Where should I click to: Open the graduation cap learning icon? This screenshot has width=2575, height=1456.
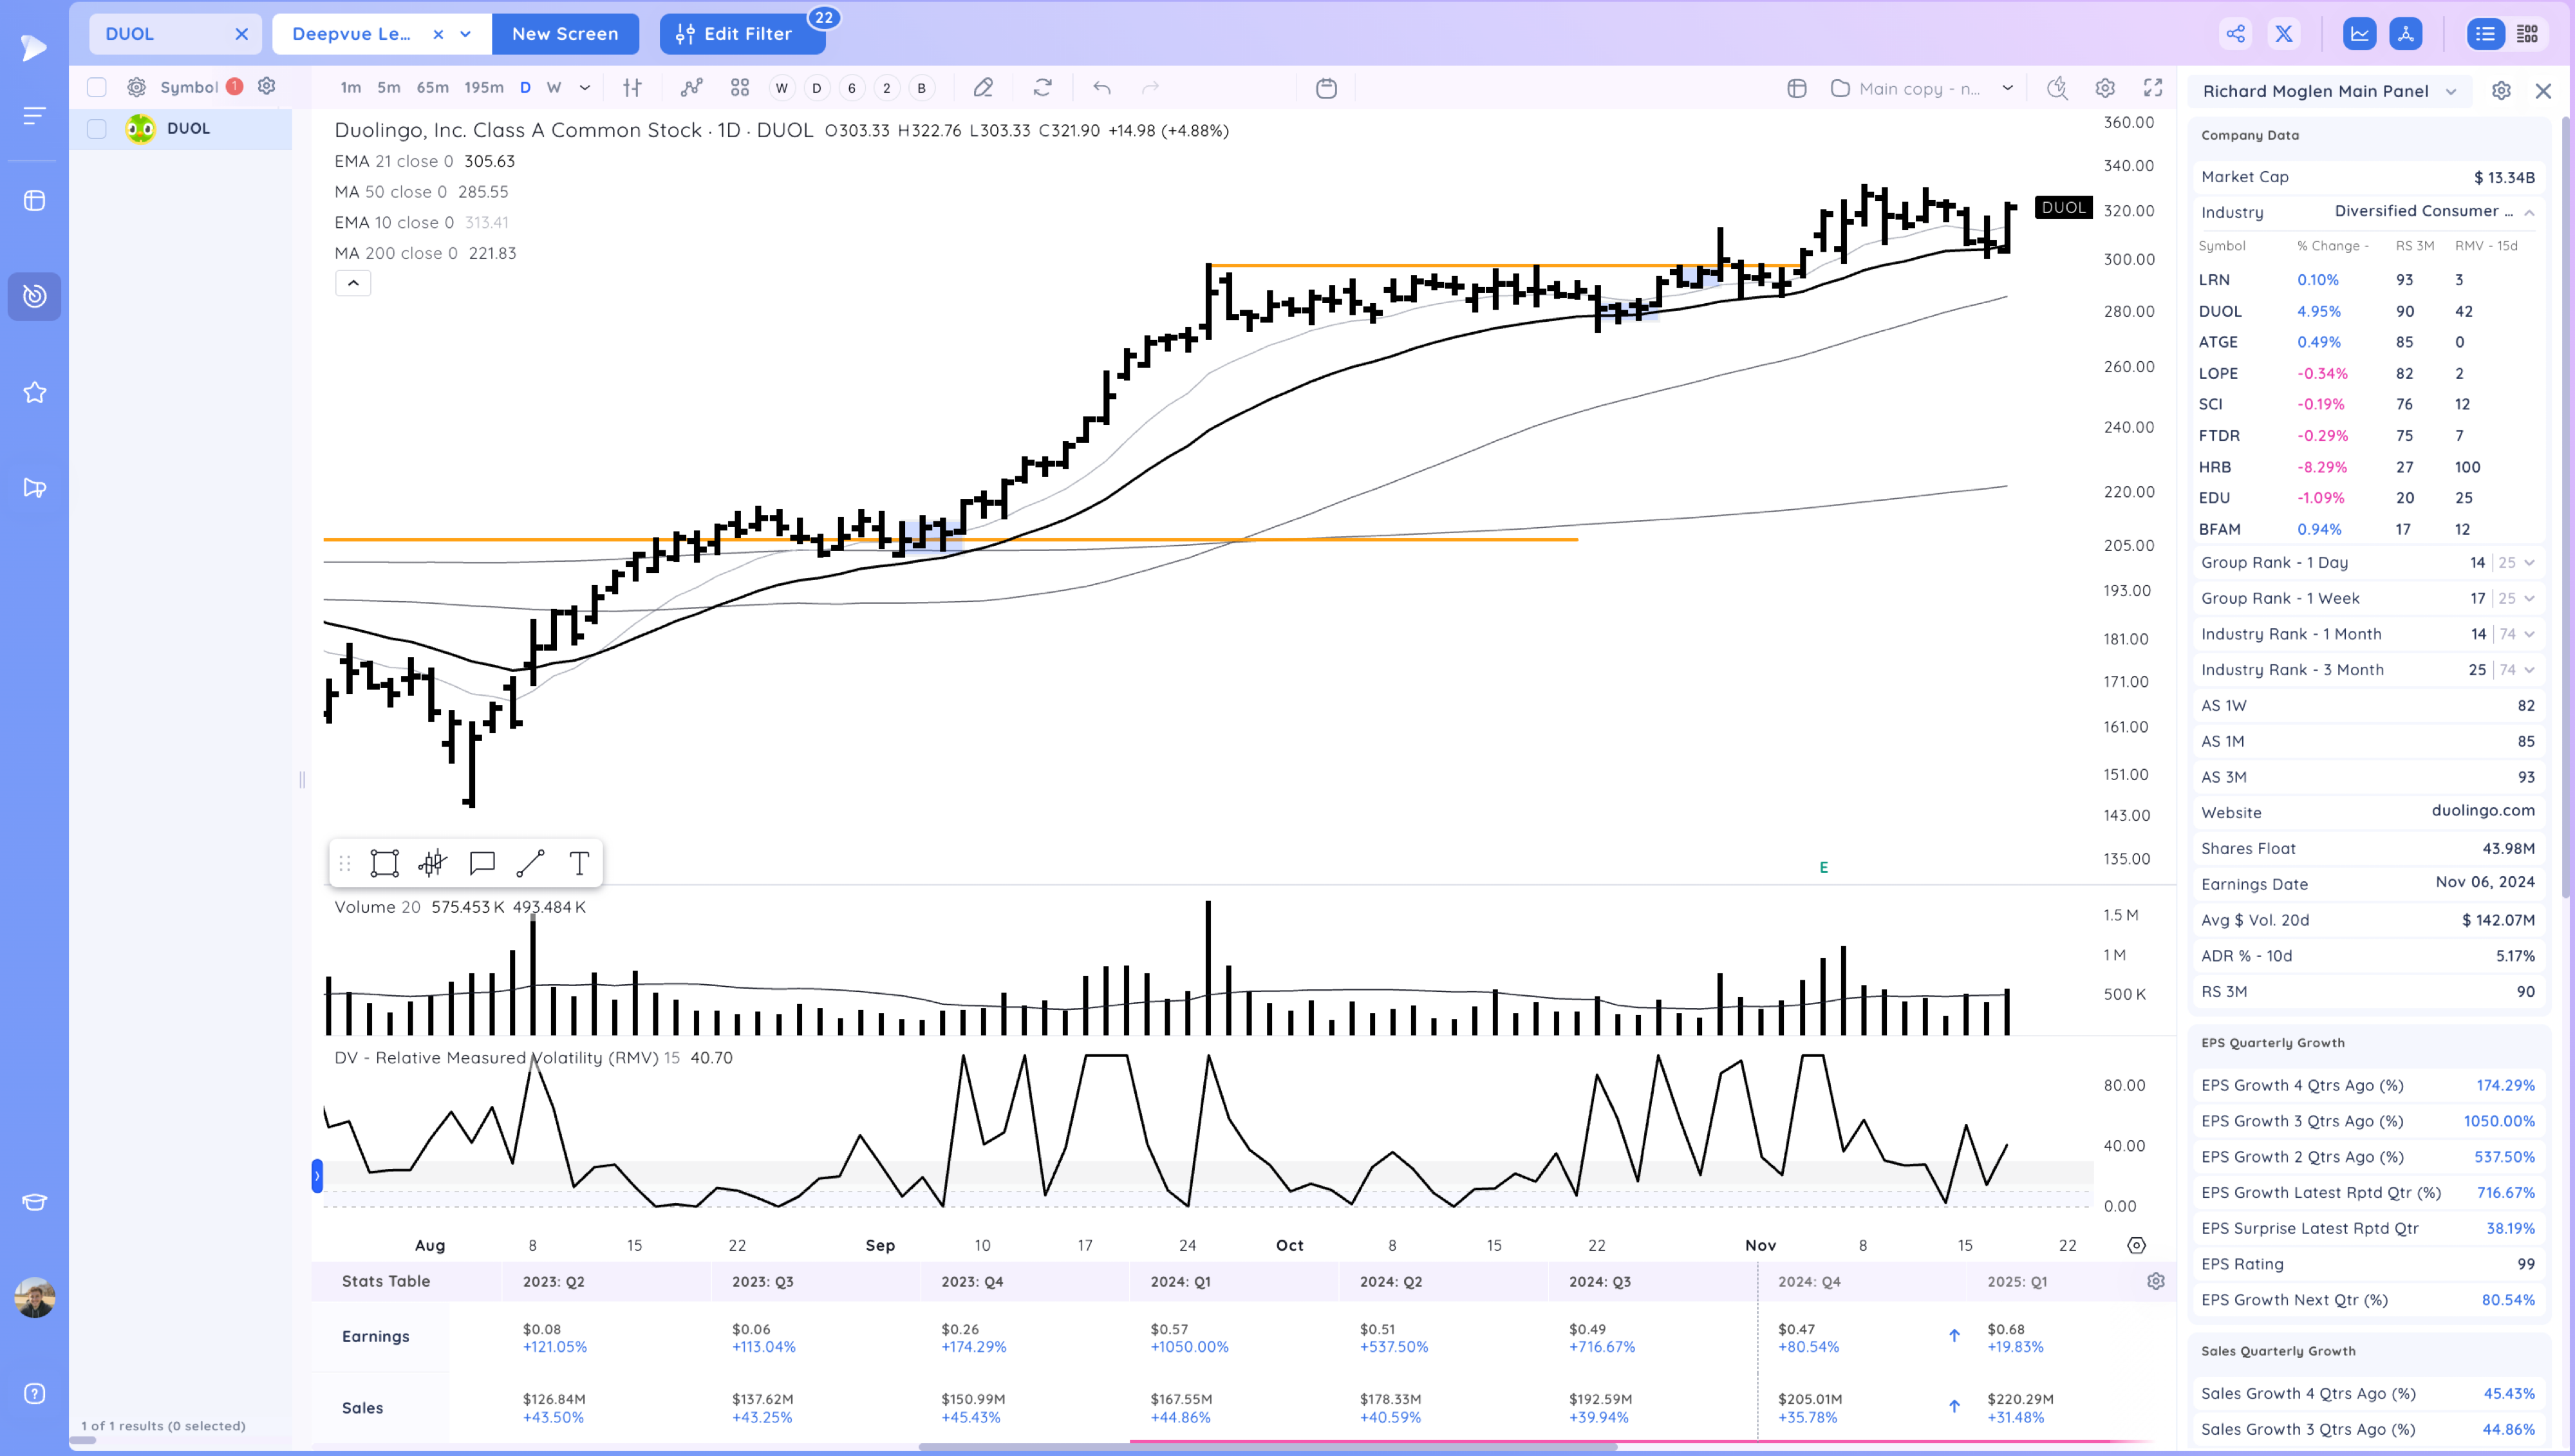(x=34, y=1202)
